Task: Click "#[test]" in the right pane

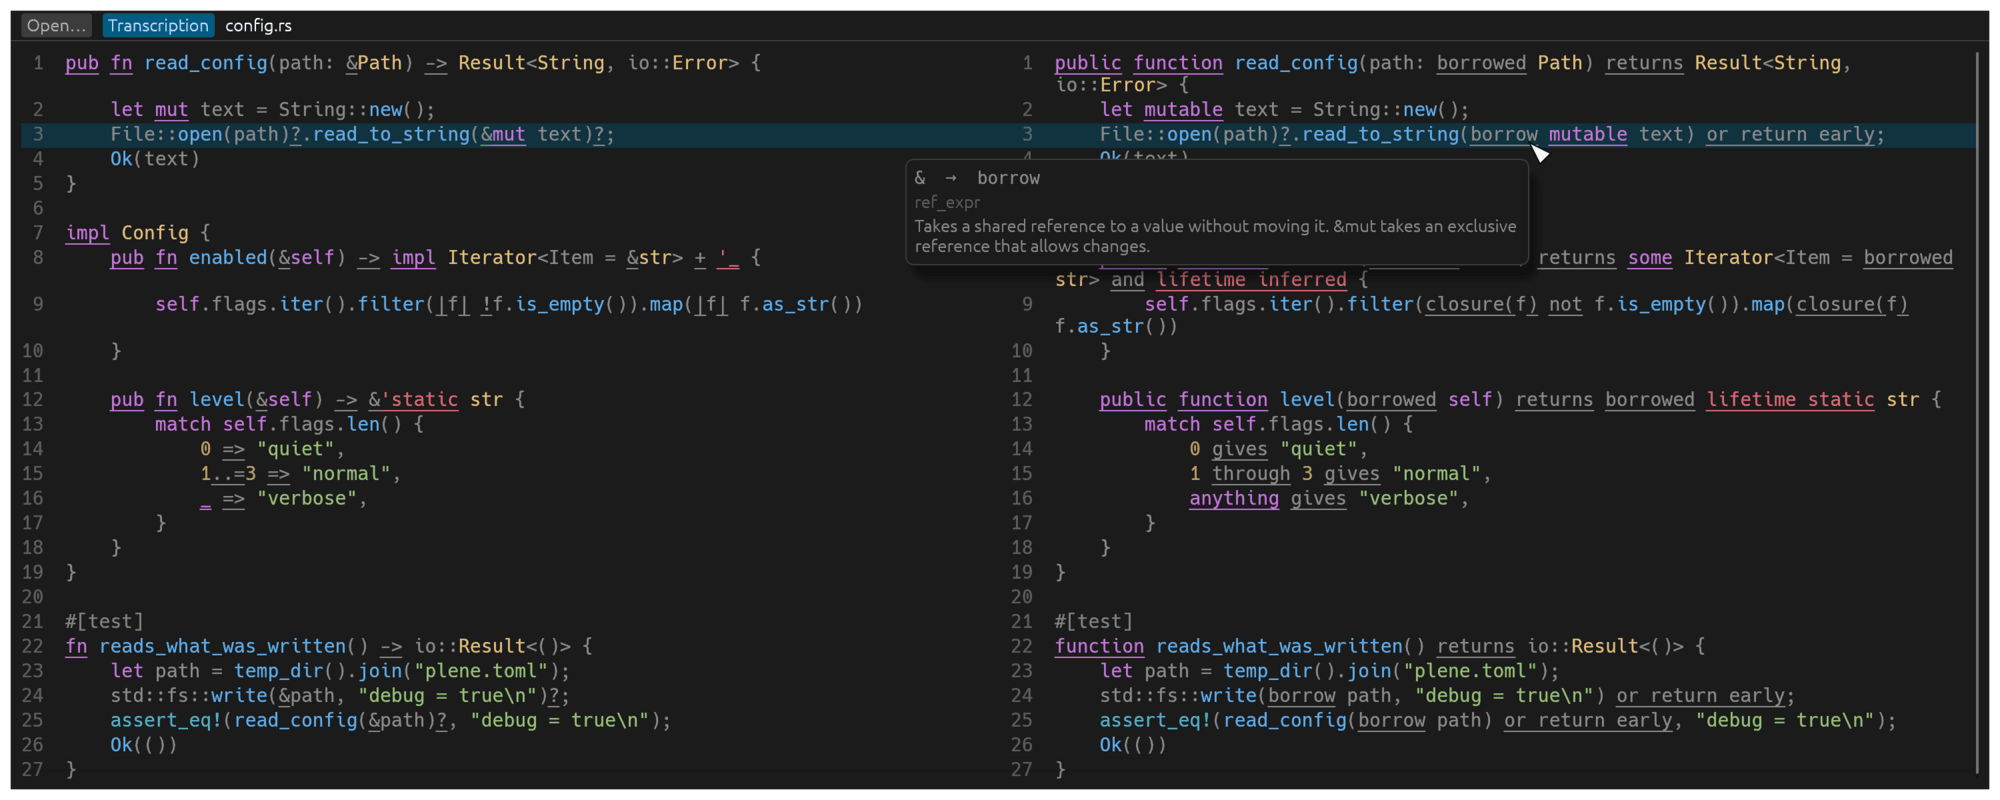Action: (1094, 621)
